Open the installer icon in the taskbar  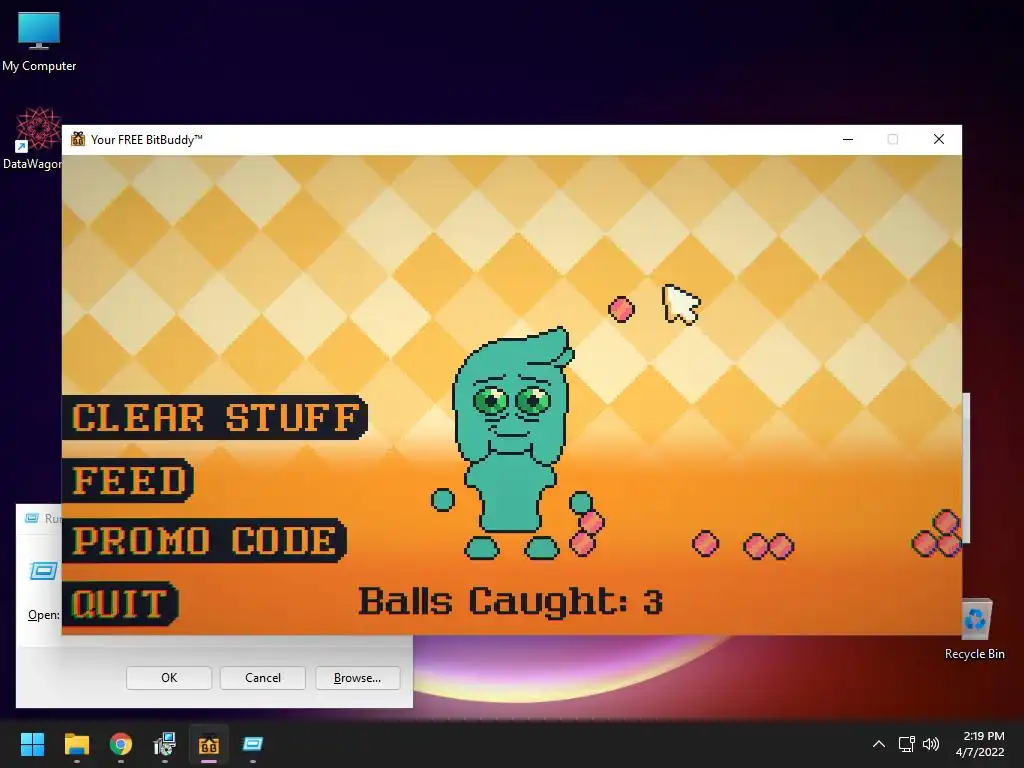tap(165, 744)
